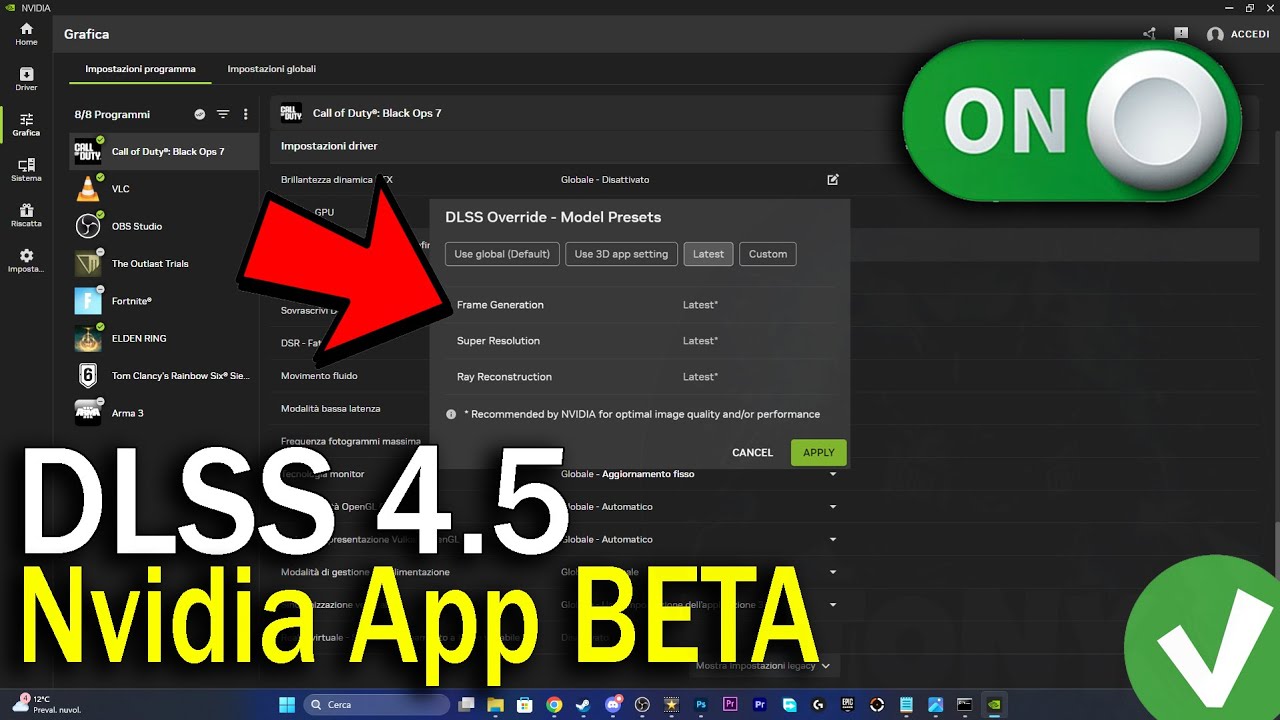This screenshot has width=1280, height=720.
Task: Expand Mostra impostazioni legacy
Action: pos(763,666)
